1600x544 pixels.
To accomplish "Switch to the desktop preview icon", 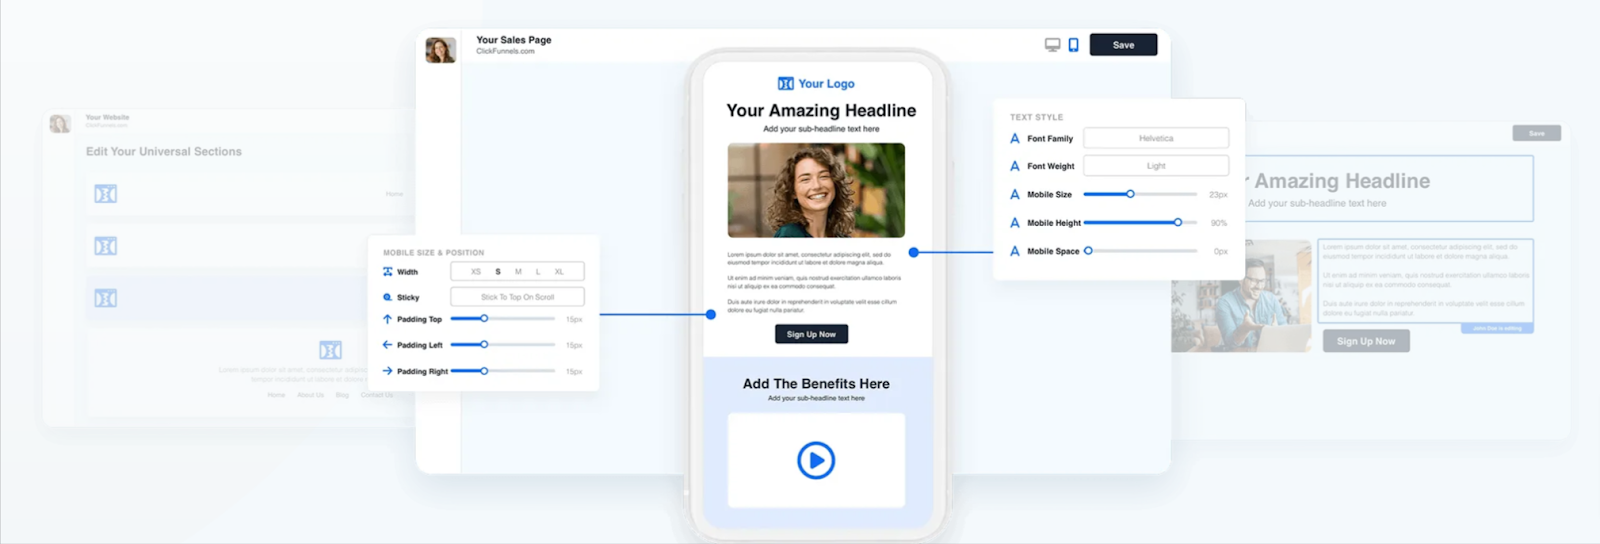I will (1052, 45).
